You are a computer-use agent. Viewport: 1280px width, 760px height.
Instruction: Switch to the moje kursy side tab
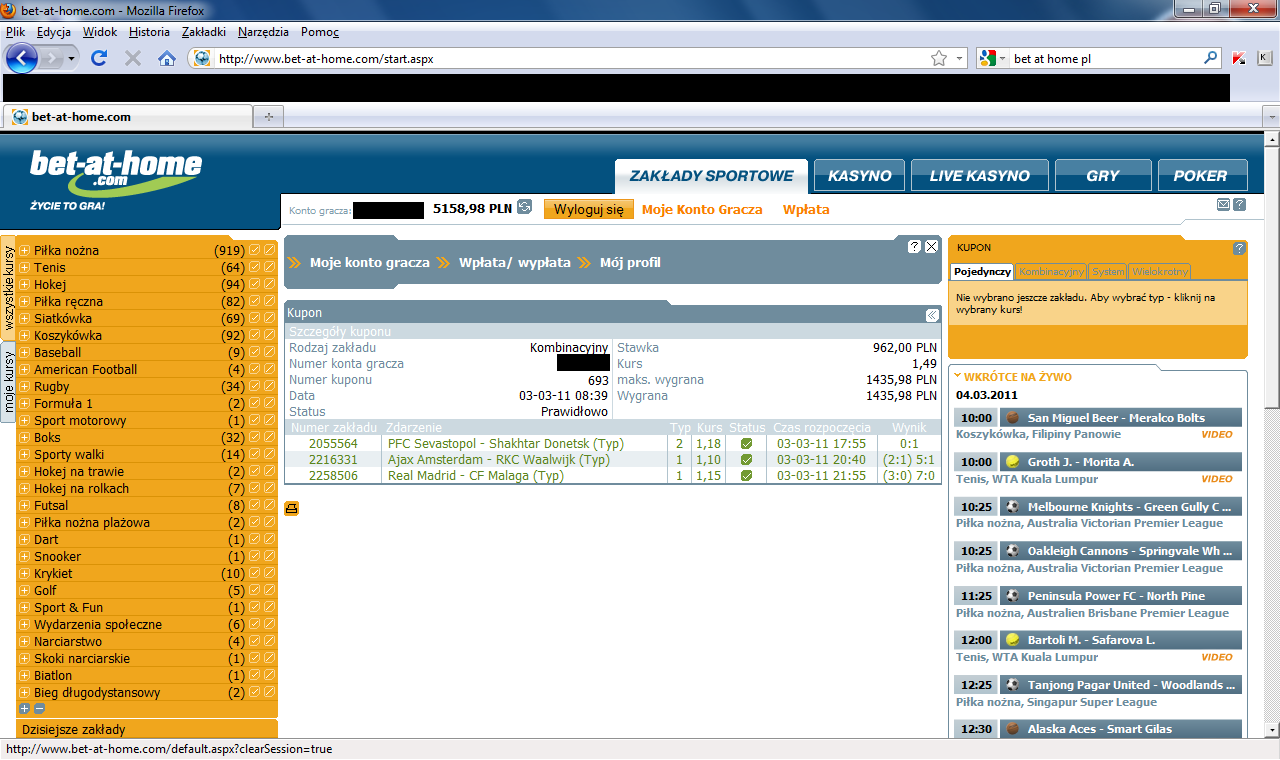click(x=9, y=382)
